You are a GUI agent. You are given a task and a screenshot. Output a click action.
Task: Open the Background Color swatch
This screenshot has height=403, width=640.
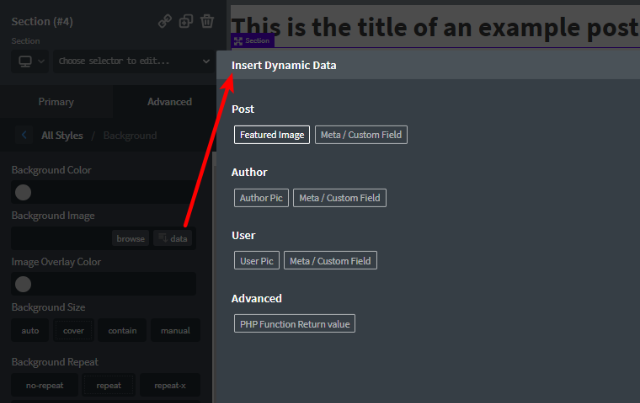[x=23, y=192]
